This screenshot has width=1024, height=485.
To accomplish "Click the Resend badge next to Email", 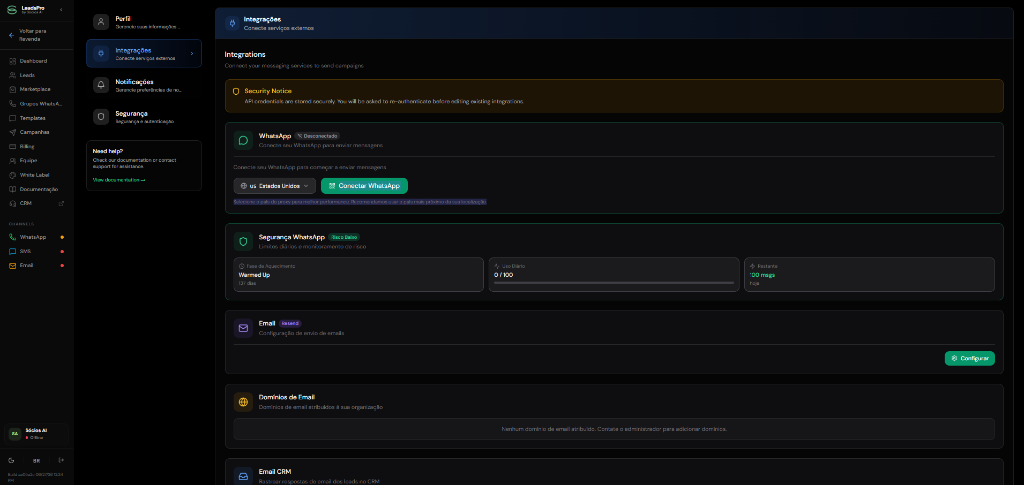I will click(290, 323).
